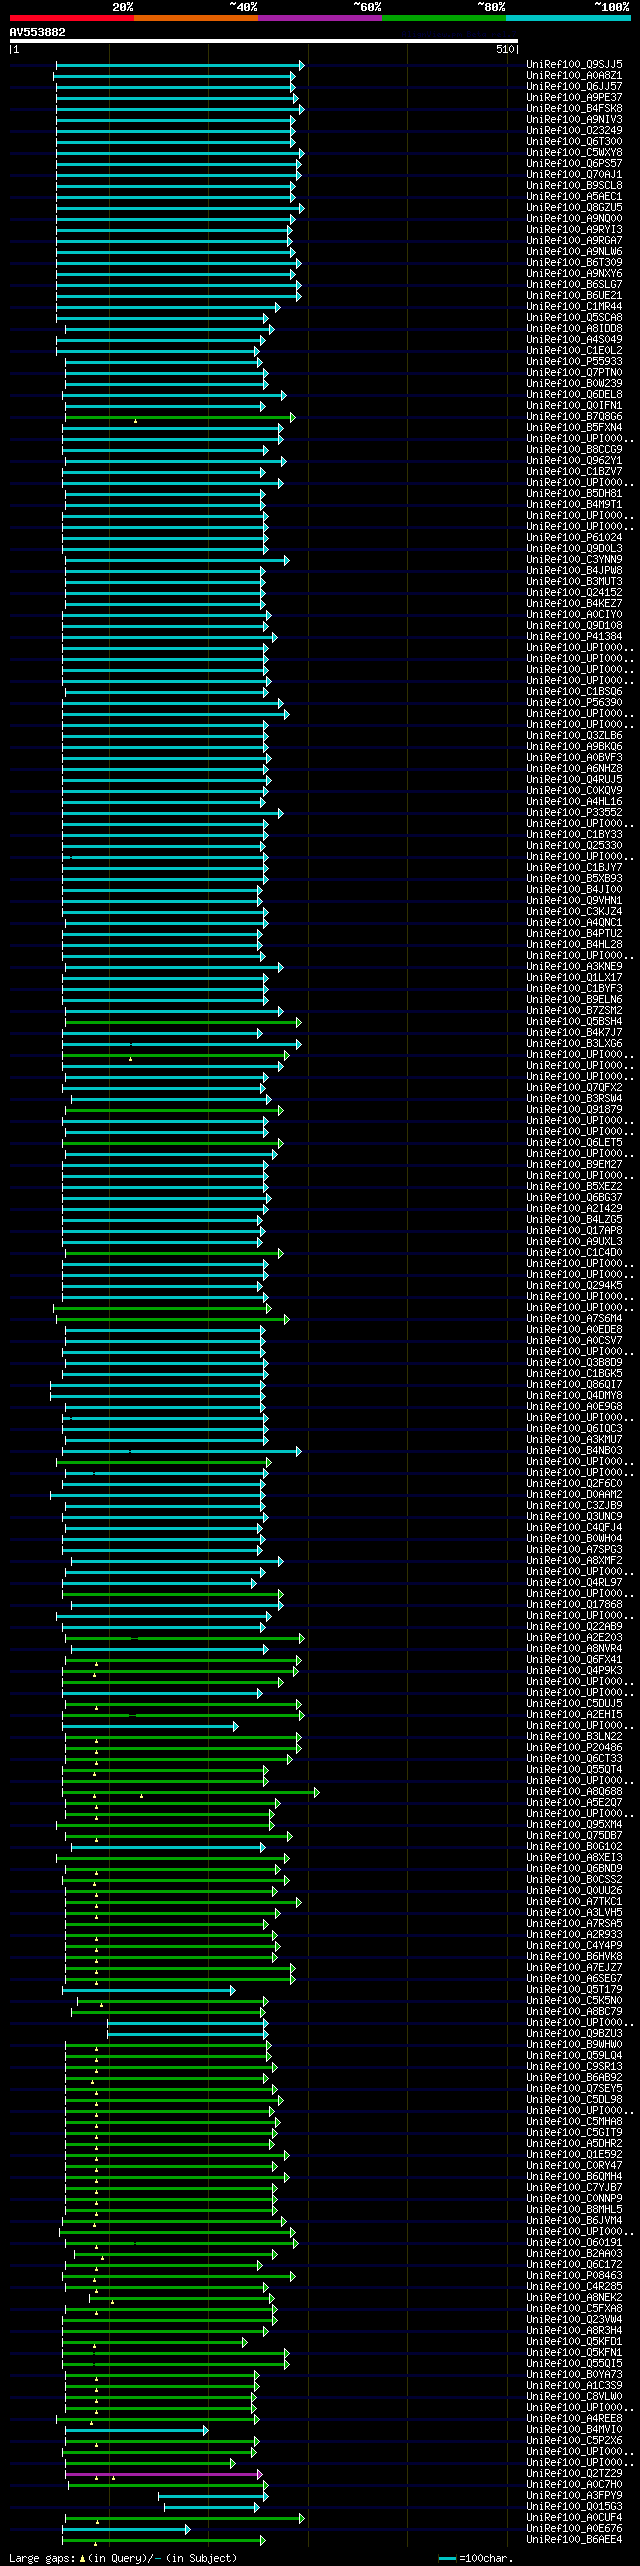Click the short cyan bar for UniRef100_Q015G3
This screenshot has width=640, height=2566.
[211, 2507]
